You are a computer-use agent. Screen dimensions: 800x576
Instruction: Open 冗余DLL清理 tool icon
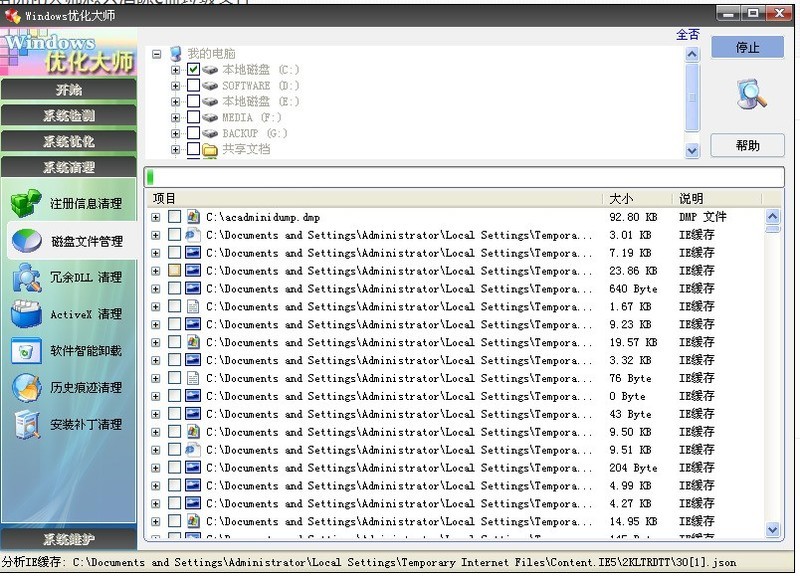[x=26, y=277]
